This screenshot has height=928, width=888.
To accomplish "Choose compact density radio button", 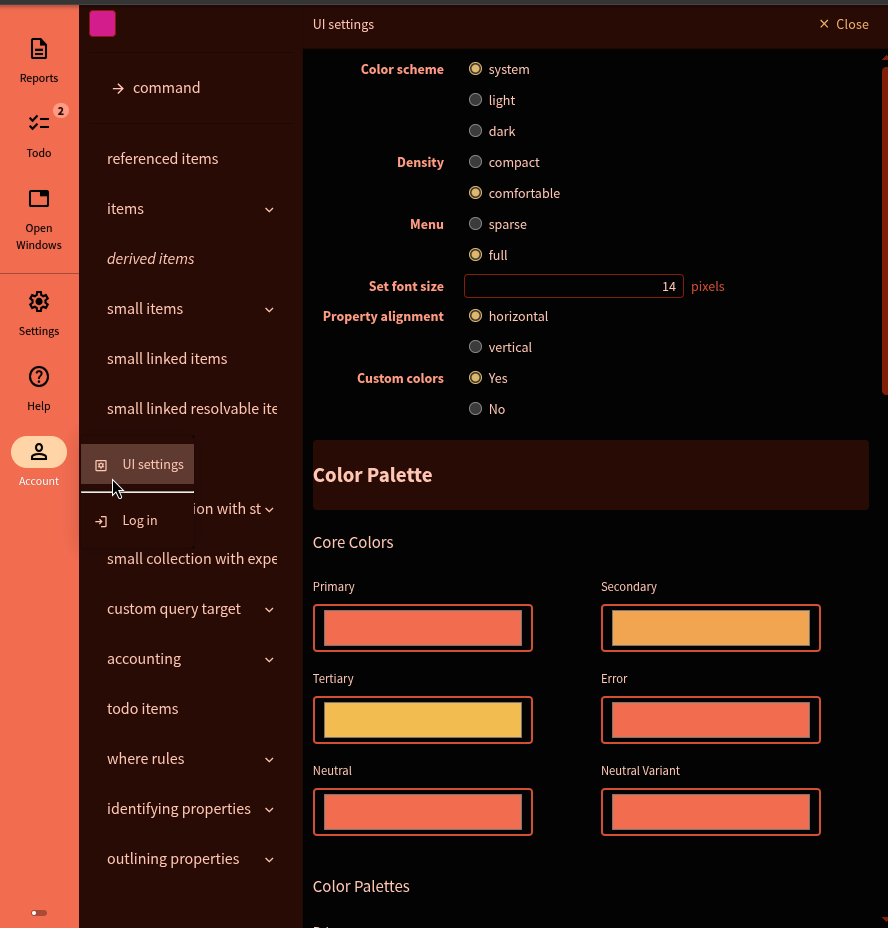I will pos(476,162).
